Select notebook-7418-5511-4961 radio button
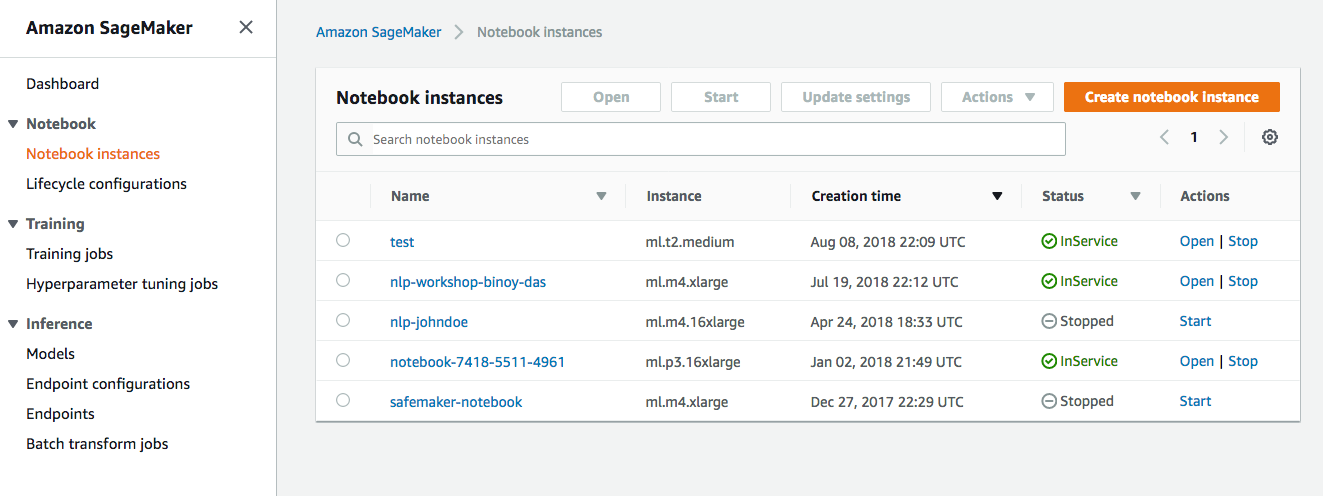Screen dimensions: 1323x496 pos(343,360)
